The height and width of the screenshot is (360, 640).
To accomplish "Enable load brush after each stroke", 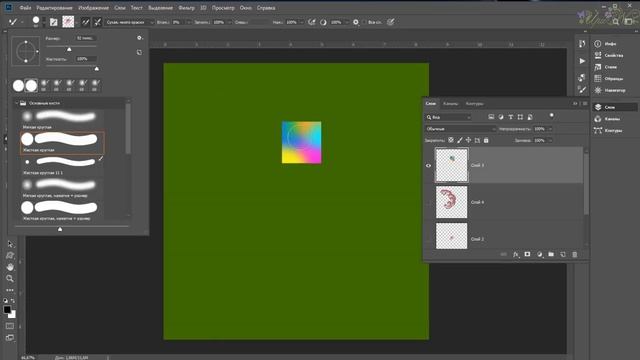I will (x=86, y=22).
